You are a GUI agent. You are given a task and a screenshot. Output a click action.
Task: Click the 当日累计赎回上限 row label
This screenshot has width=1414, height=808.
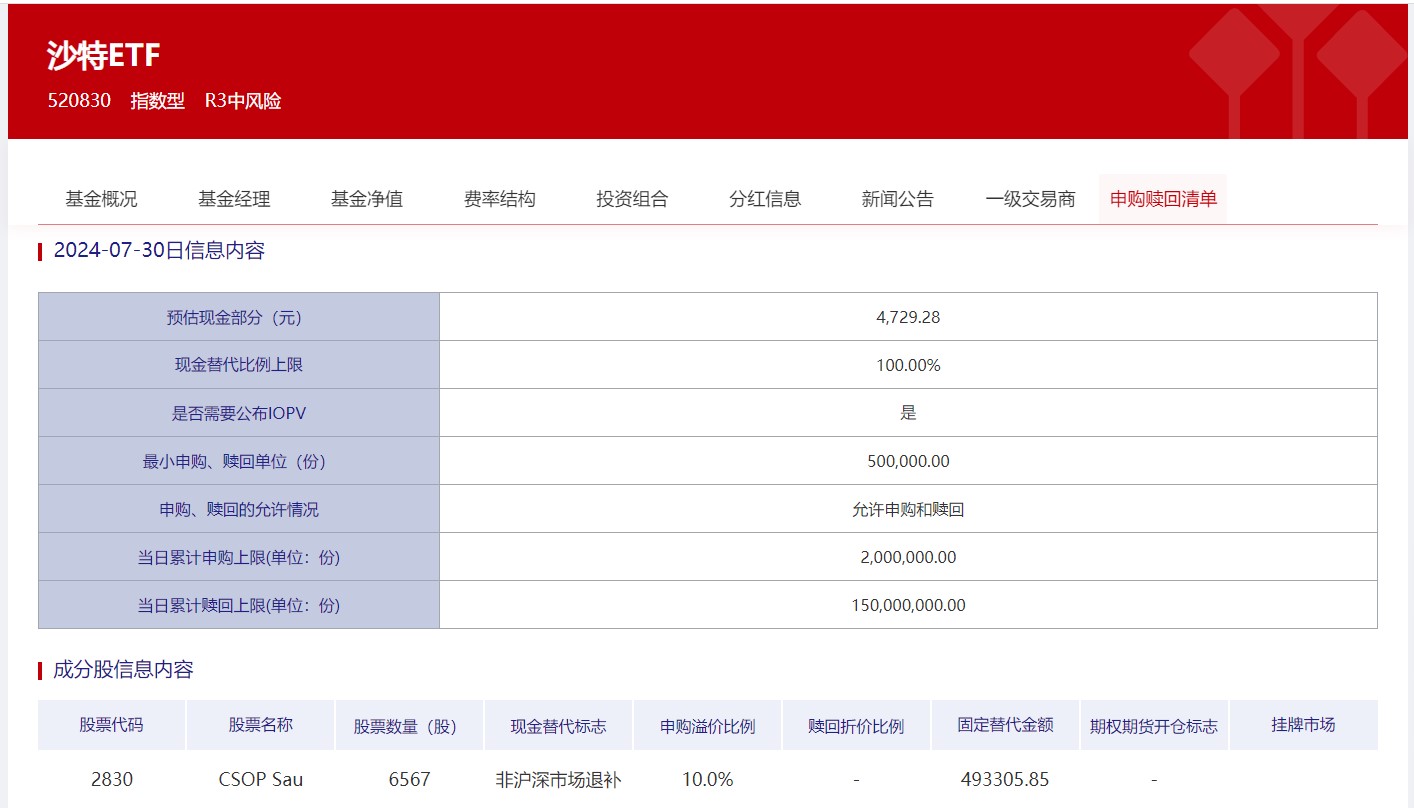click(239, 605)
